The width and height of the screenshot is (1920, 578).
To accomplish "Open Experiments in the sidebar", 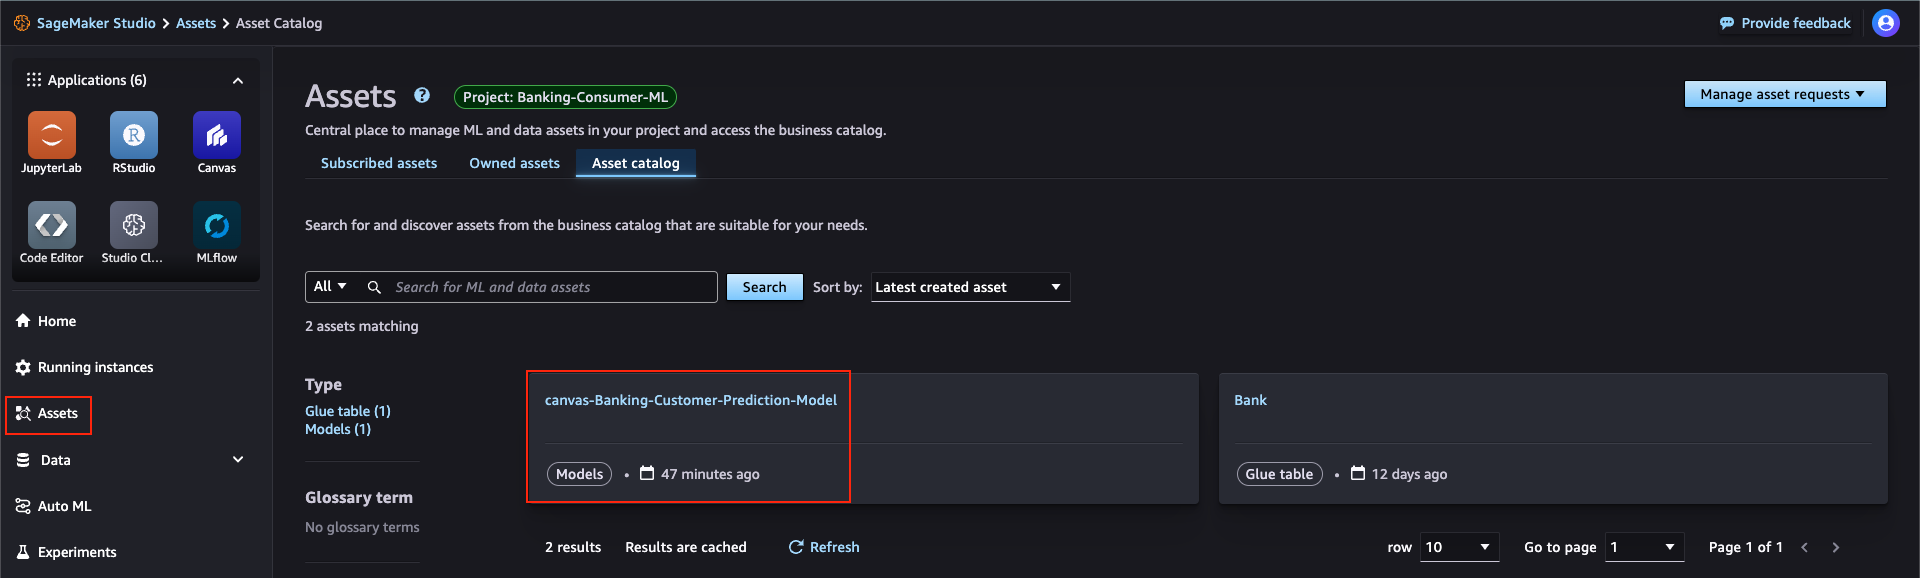I will pos(66,552).
